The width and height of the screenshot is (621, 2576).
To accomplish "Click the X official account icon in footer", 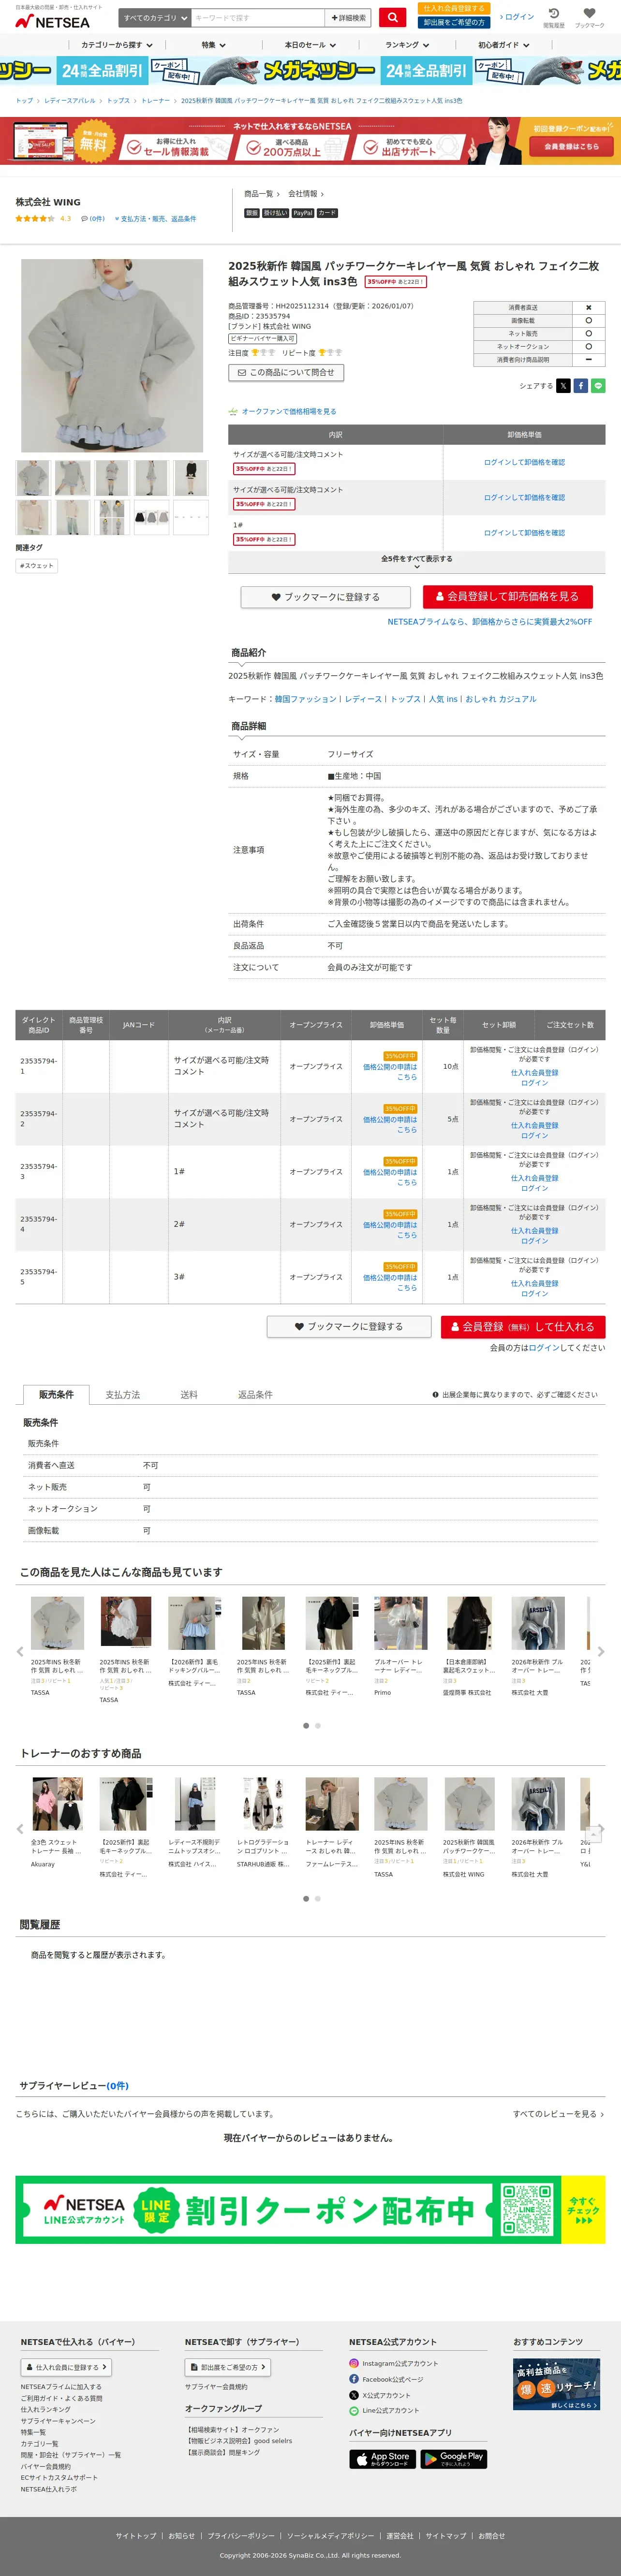I will coord(353,2395).
